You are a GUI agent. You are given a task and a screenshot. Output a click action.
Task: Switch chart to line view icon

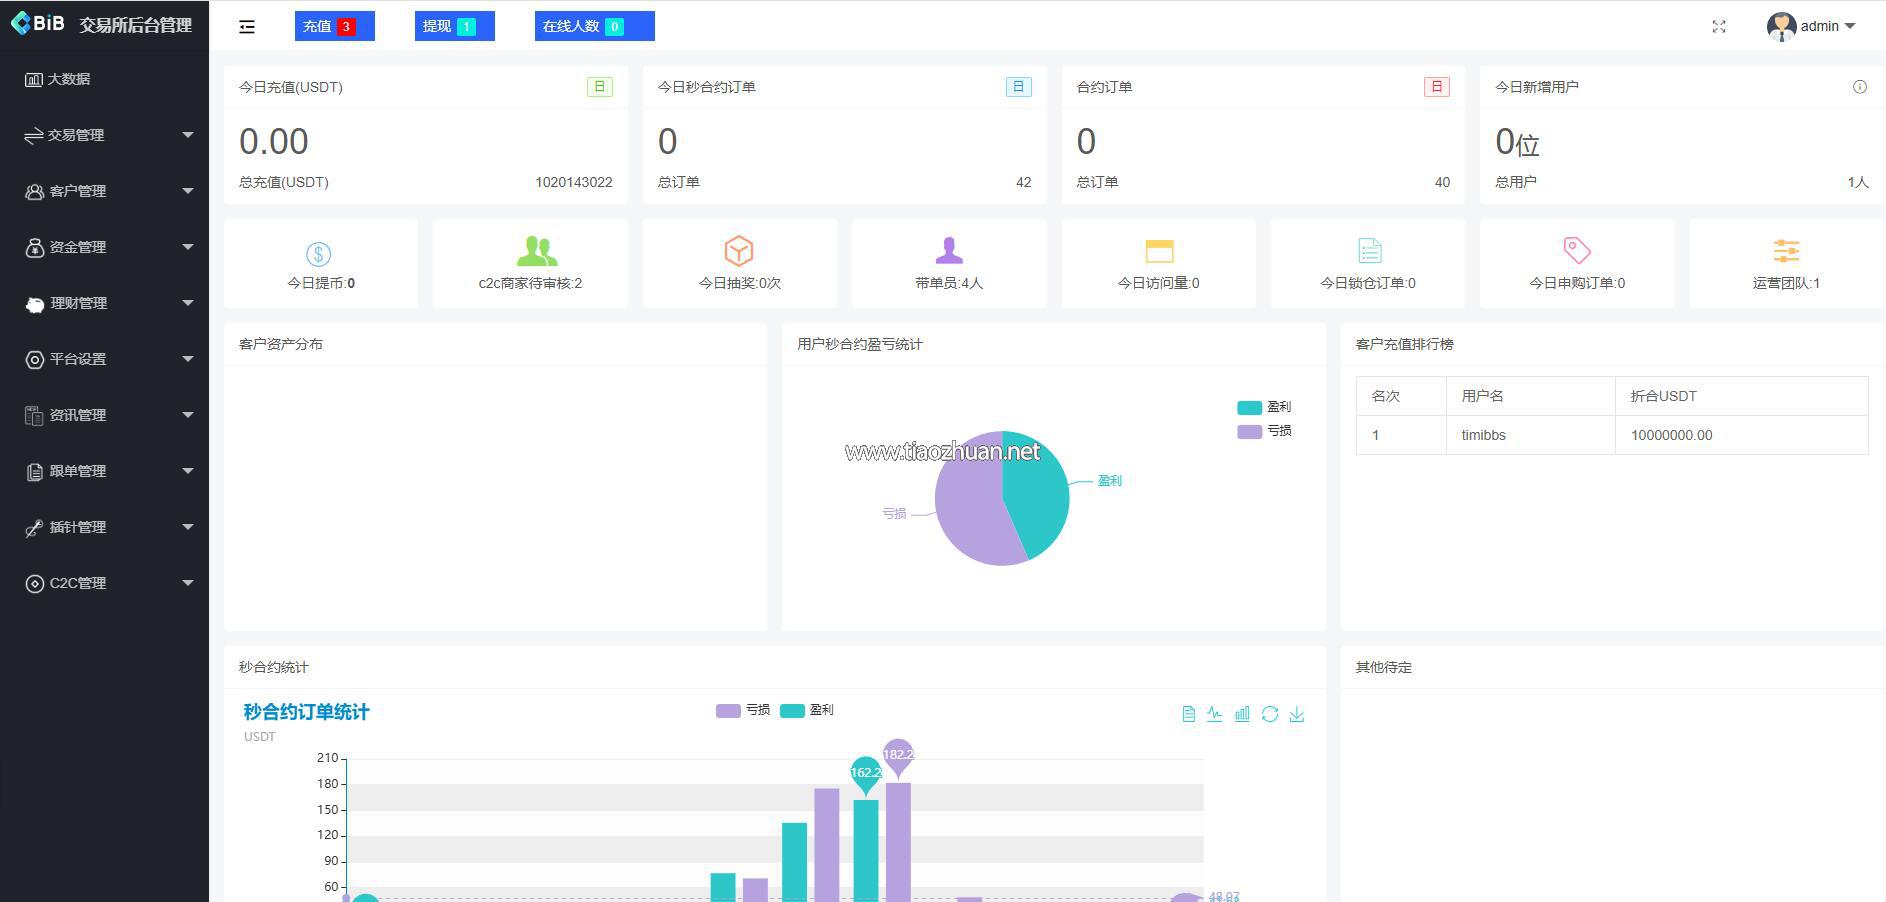click(x=1214, y=714)
